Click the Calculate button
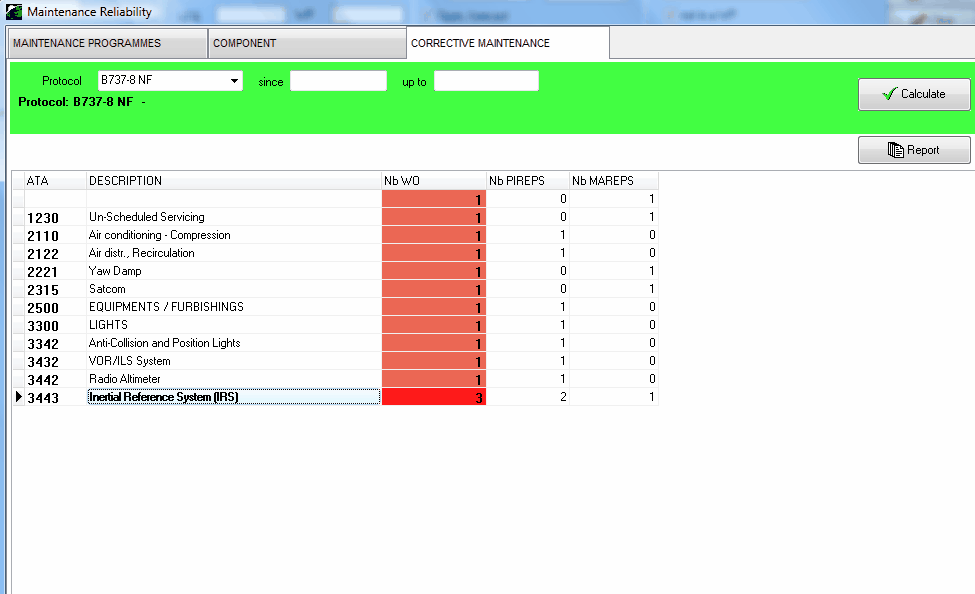This screenshot has width=975, height=594. [914, 94]
